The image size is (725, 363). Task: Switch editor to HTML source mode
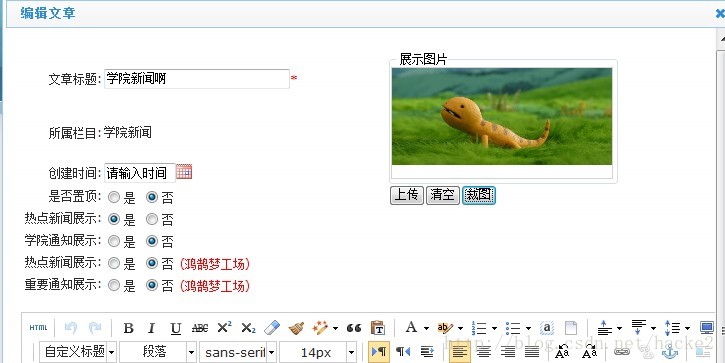click(38, 328)
